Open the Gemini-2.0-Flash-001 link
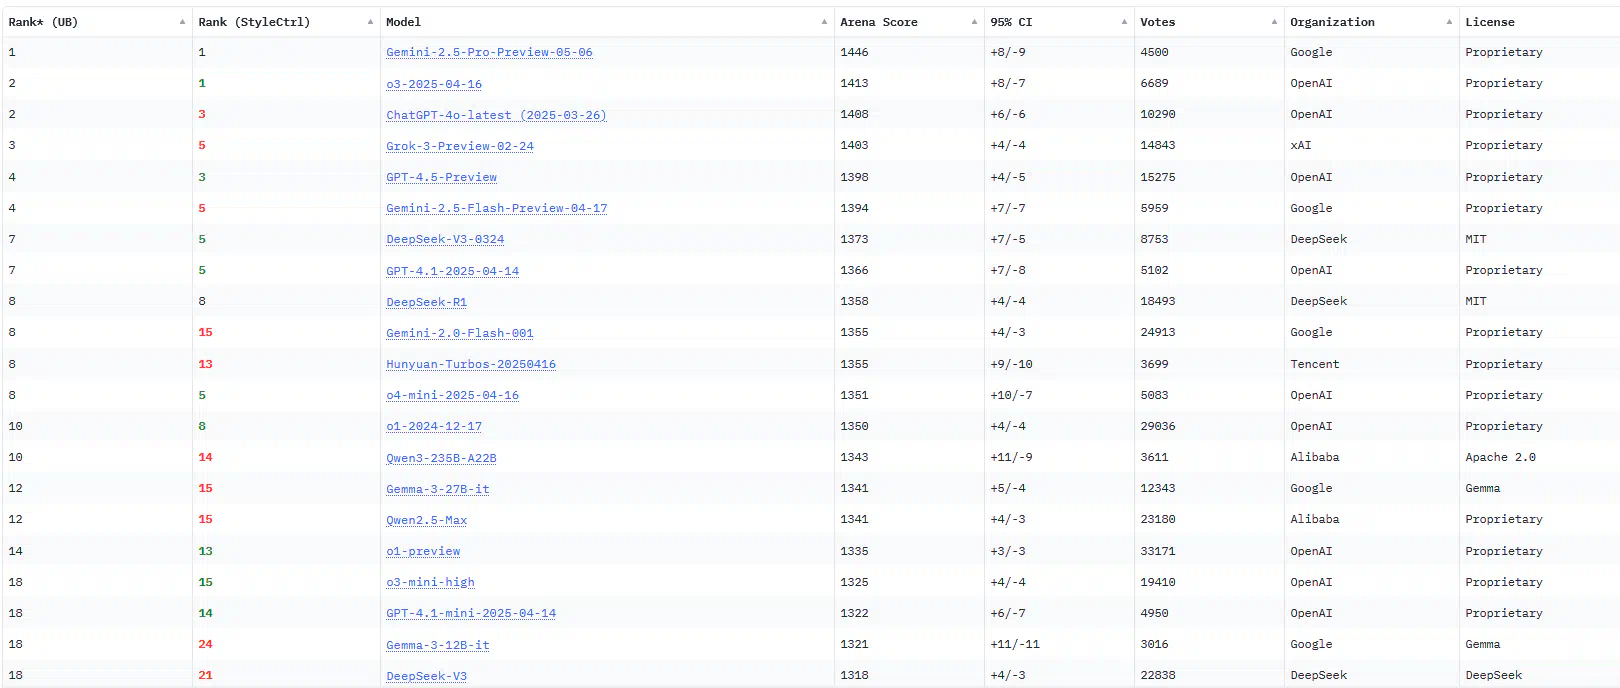 pos(460,333)
